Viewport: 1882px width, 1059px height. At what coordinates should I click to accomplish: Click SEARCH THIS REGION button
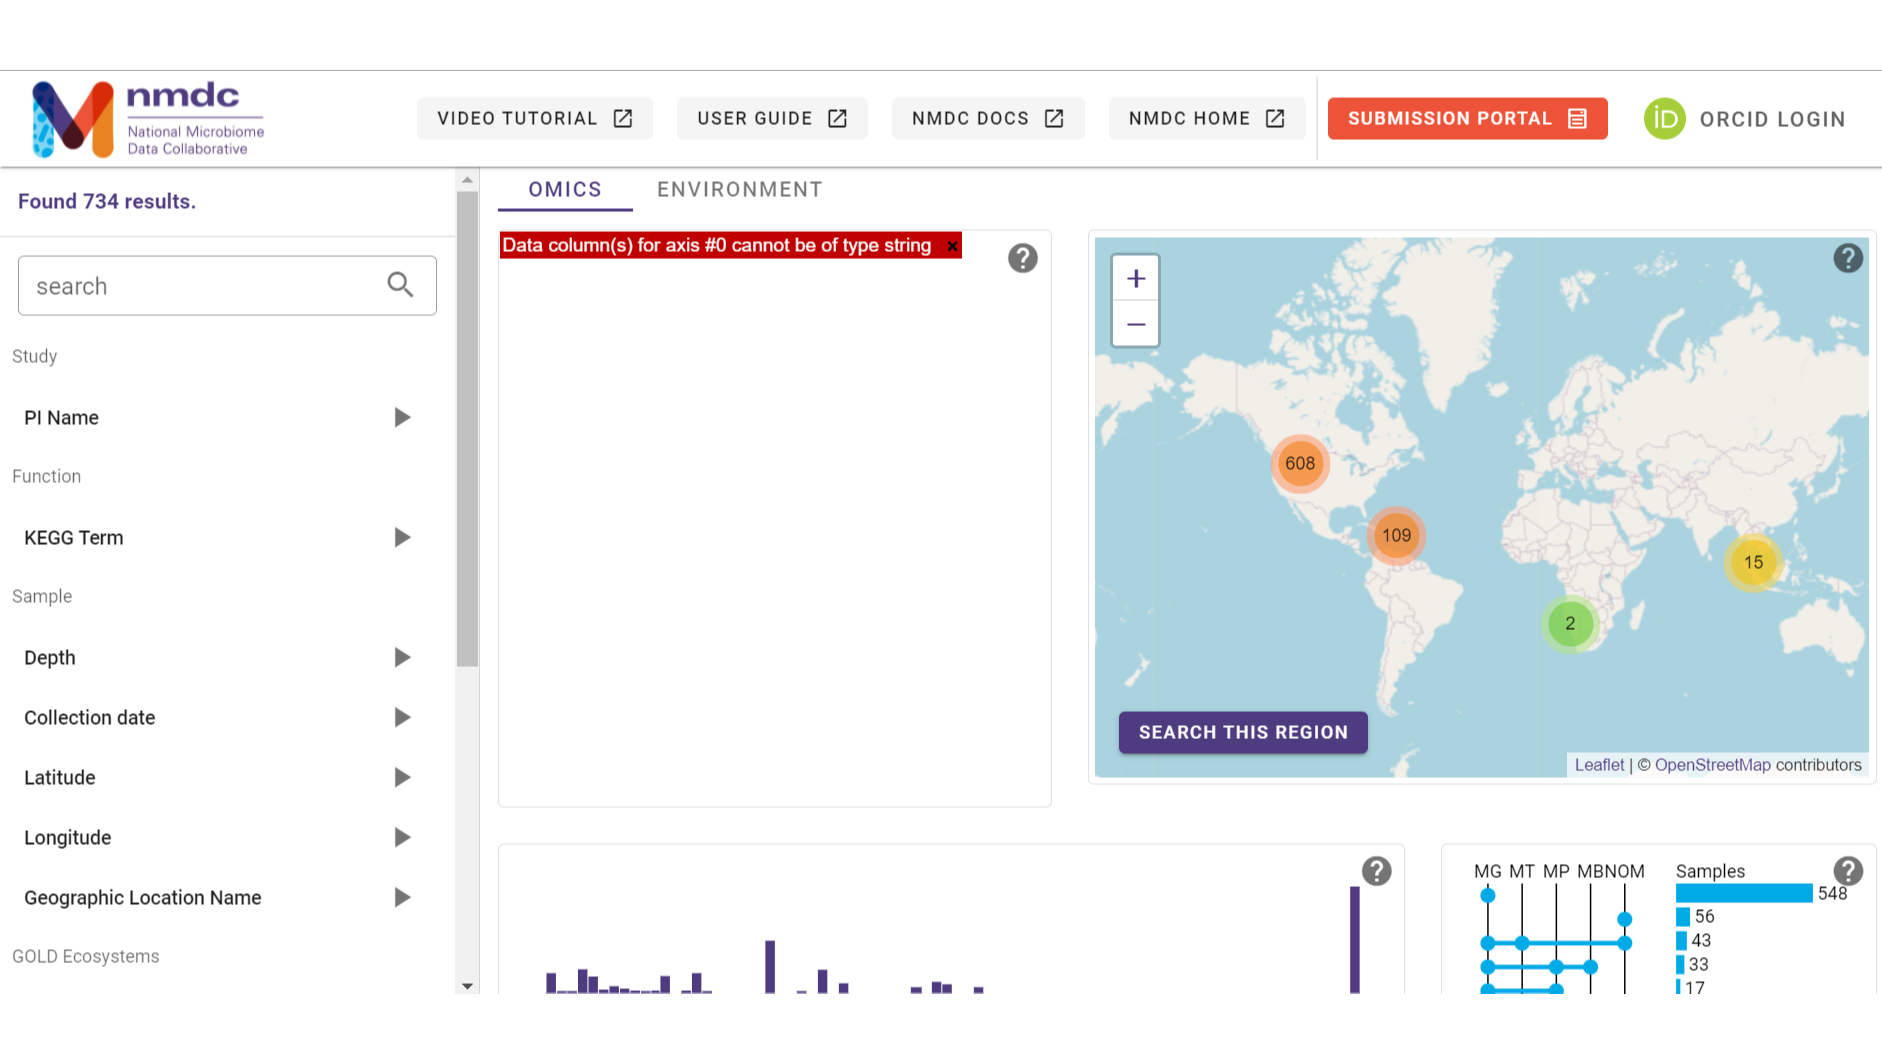(1243, 732)
